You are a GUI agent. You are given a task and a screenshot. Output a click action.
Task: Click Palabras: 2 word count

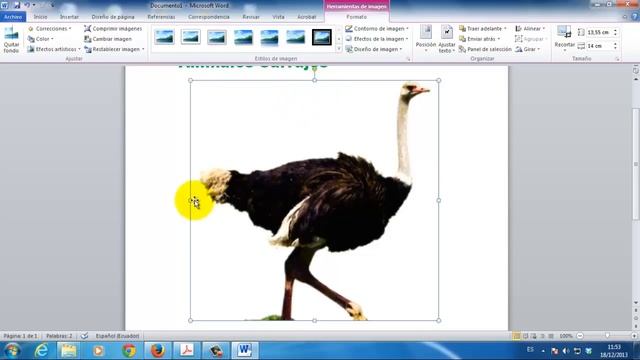pyautogui.click(x=59, y=336)
